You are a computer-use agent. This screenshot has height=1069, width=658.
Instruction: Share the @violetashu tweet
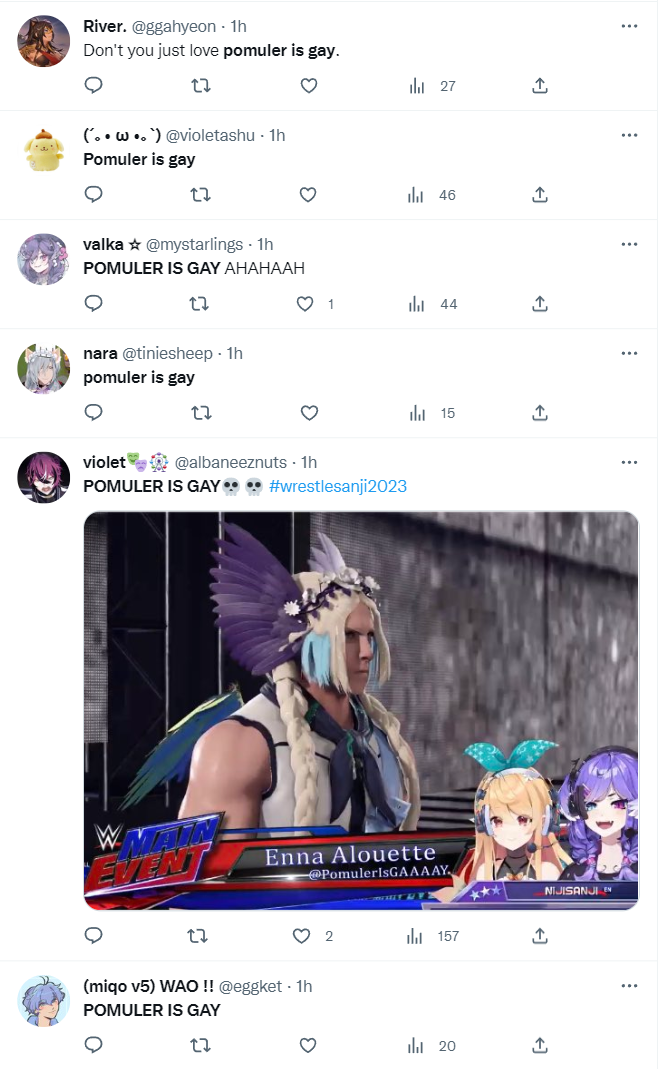tap(540, 195)
